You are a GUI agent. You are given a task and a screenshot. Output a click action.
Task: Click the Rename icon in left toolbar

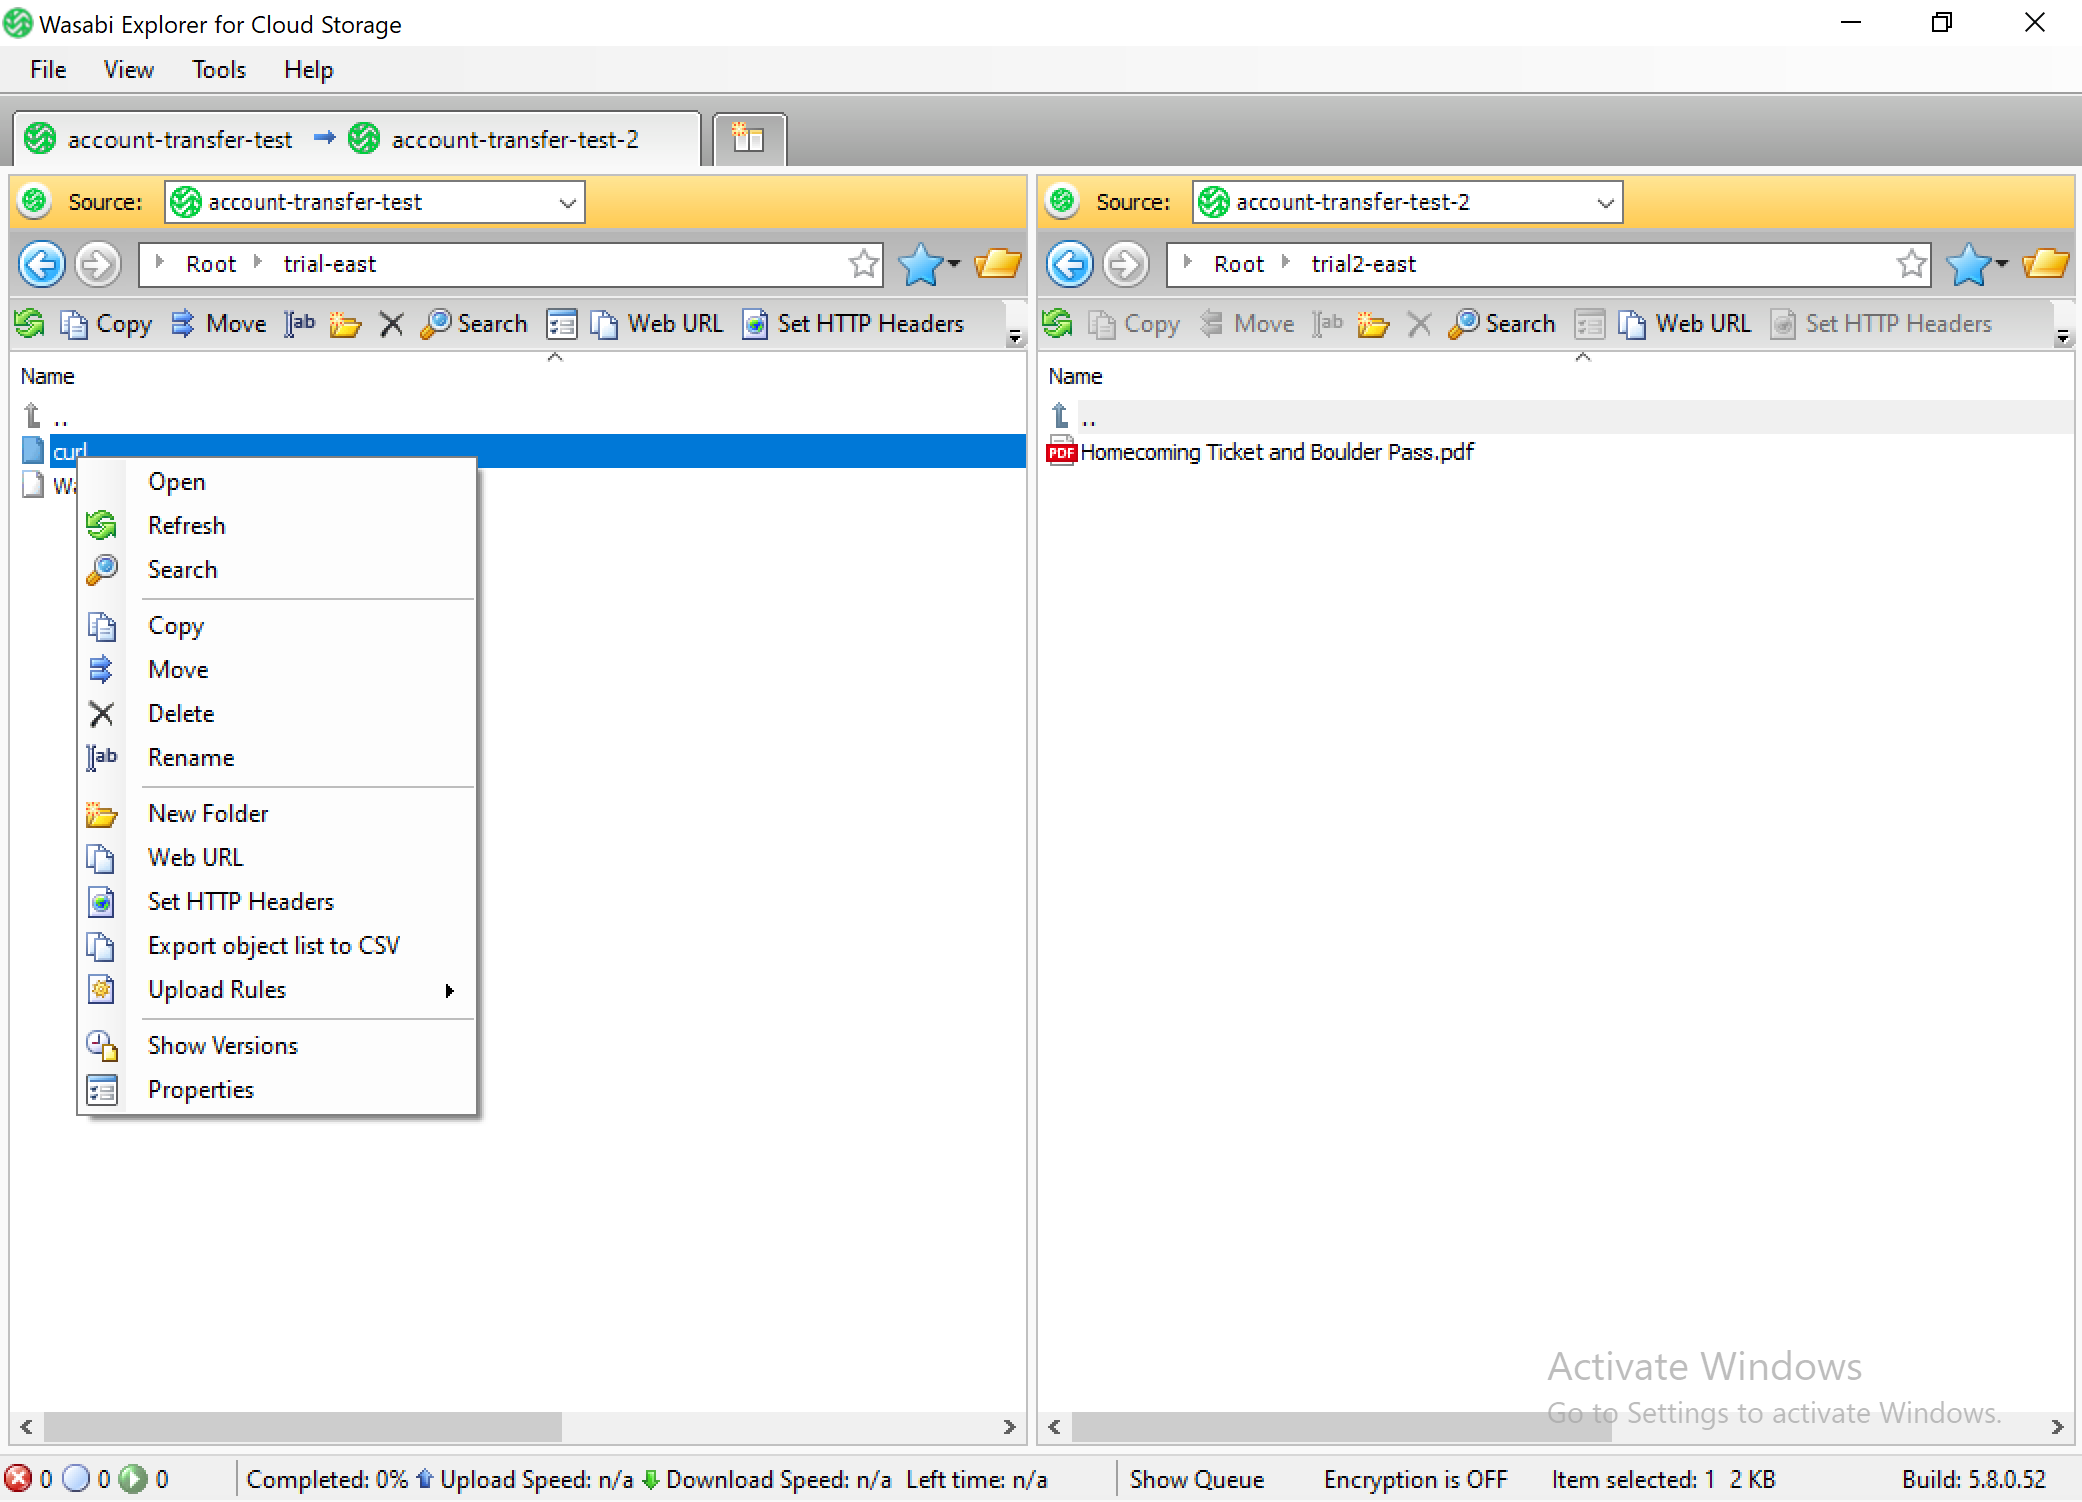coord(299,323)
